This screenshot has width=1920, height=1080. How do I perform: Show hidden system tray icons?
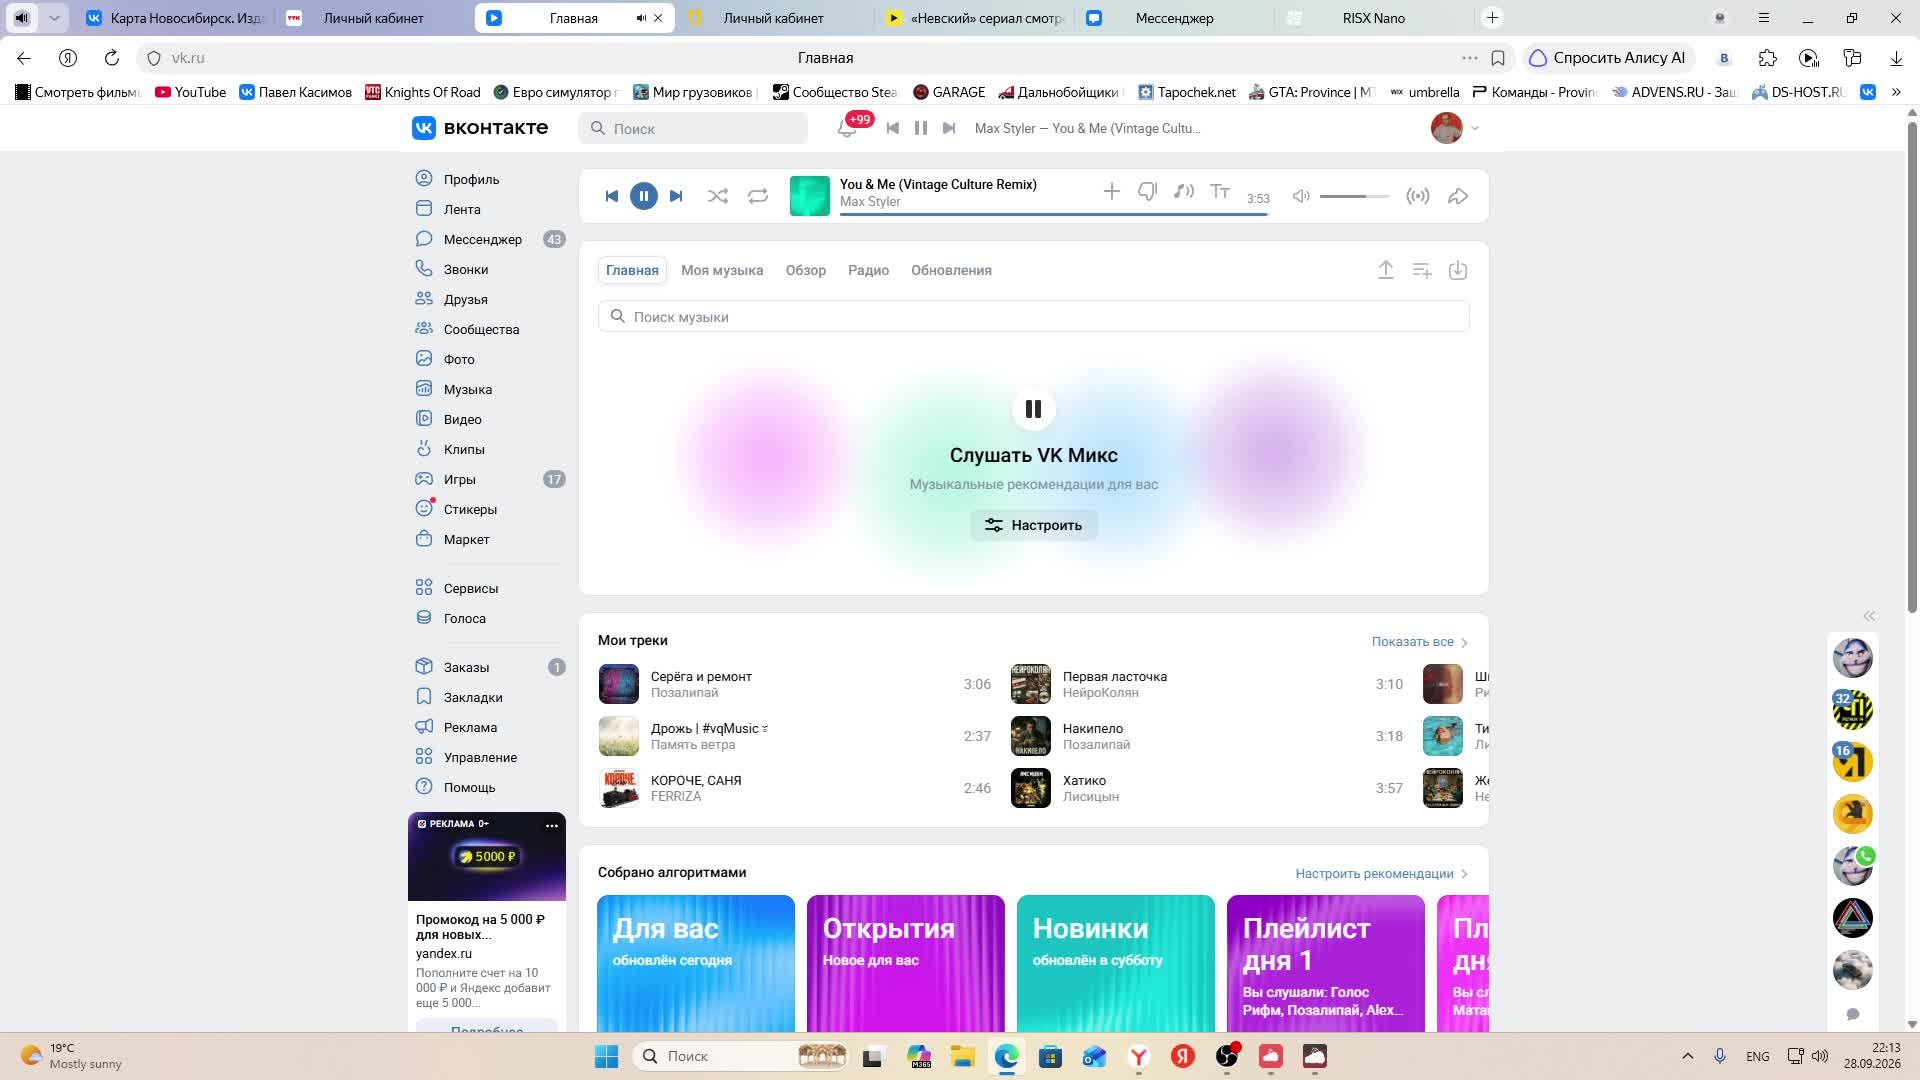(x=1688, y=1056)
